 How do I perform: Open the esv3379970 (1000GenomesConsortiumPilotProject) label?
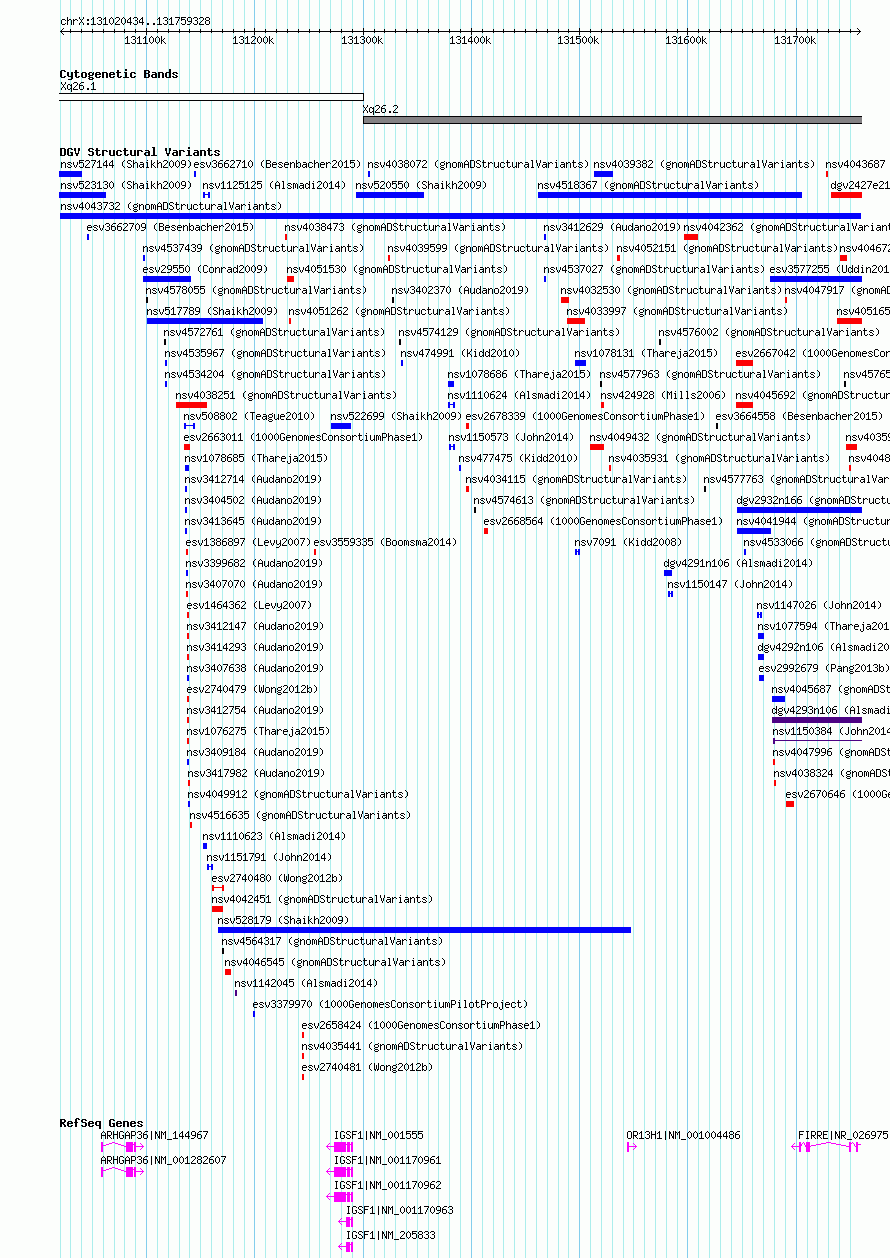point(390,1004)
